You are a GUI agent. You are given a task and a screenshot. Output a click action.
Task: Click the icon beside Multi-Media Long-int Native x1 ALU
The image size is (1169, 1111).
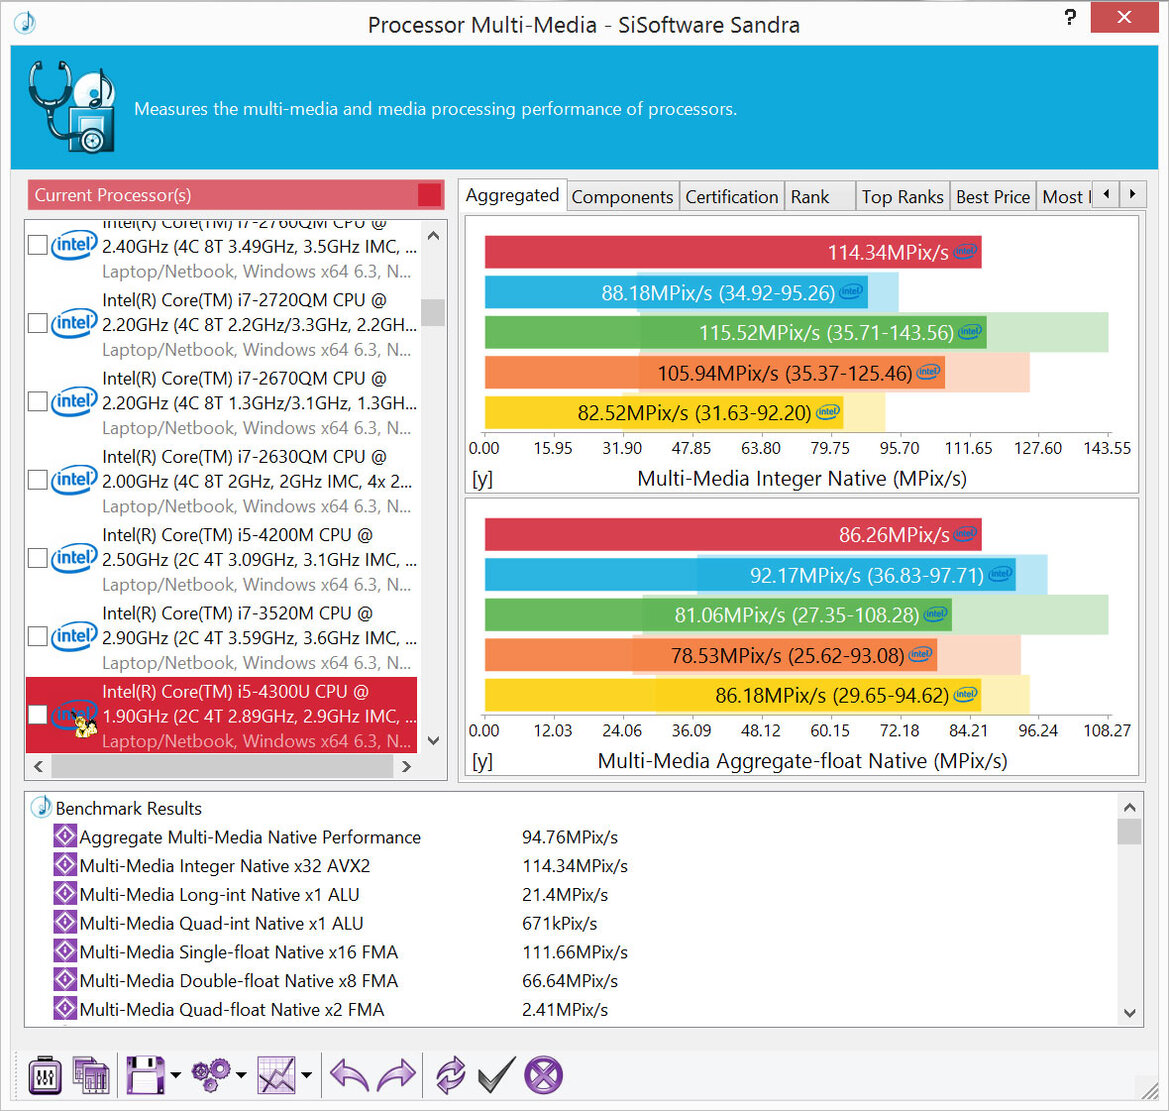pos(65,894)
